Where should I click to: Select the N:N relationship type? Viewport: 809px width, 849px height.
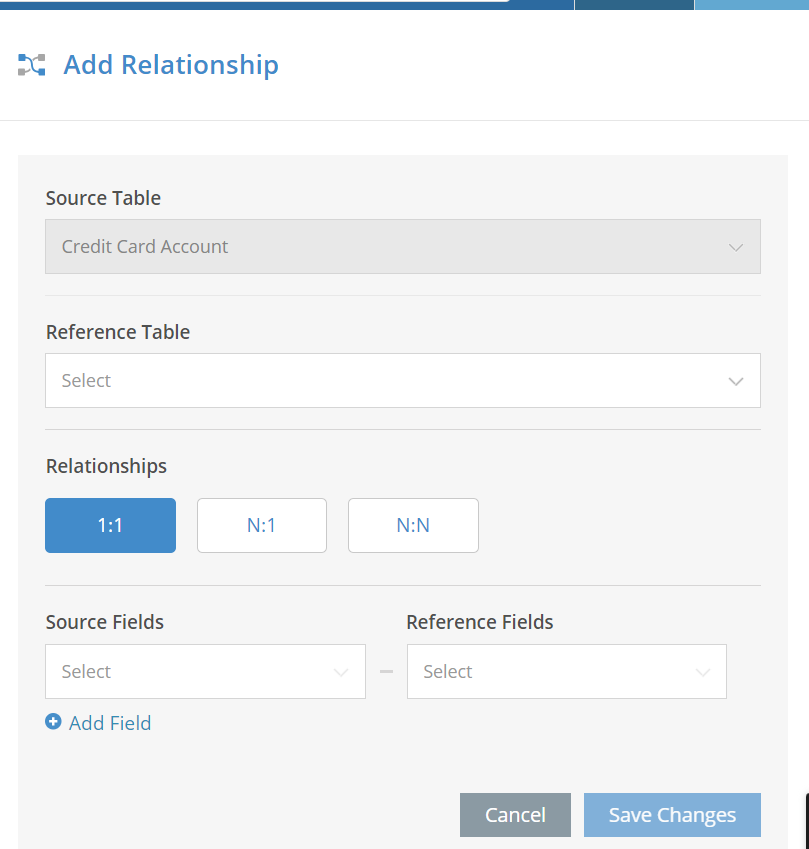click(413, 525)
